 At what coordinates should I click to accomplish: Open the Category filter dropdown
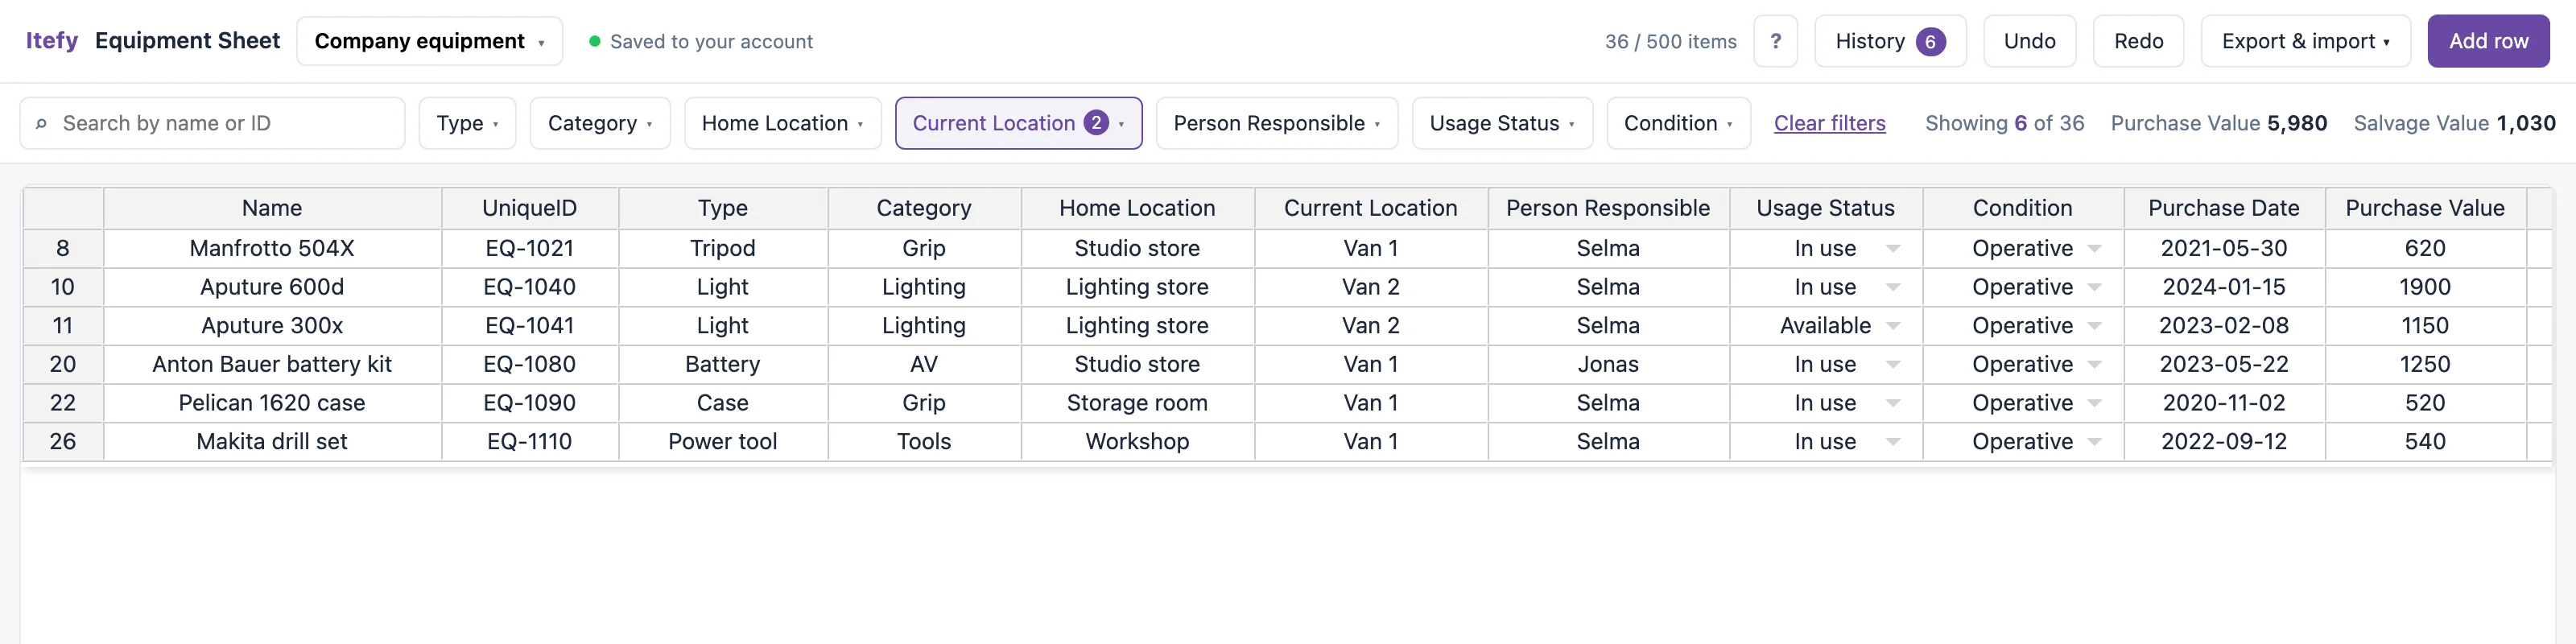tap(600, 123)
